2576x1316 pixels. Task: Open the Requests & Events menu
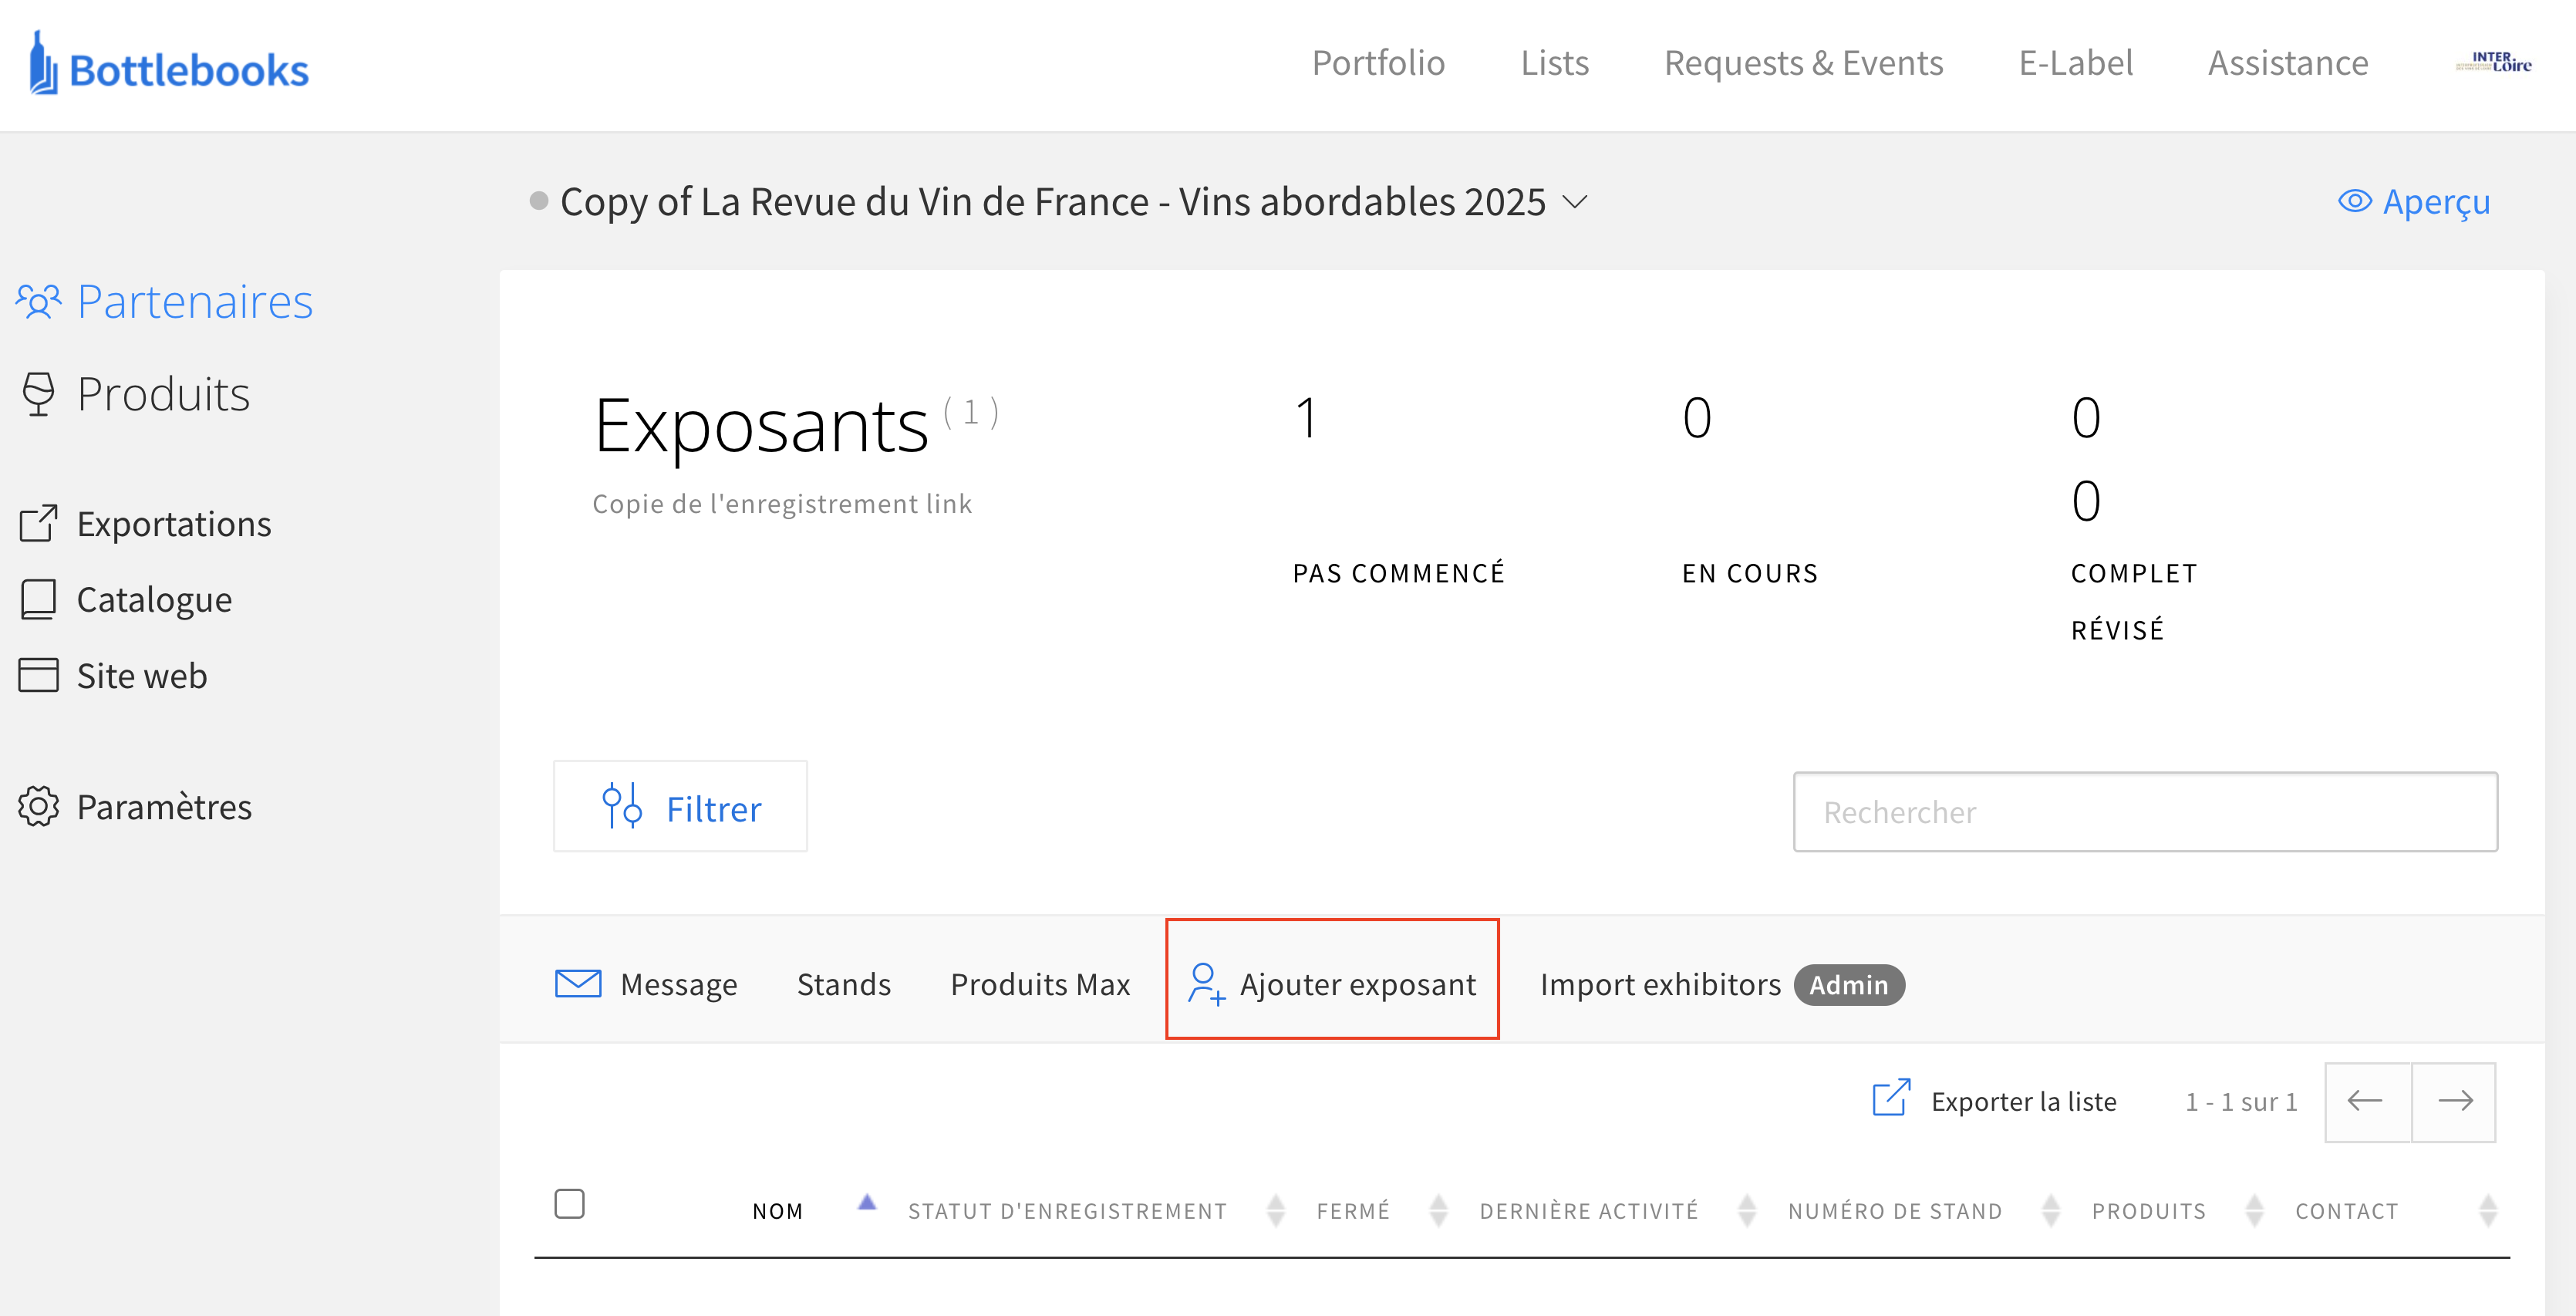coord(1802,63)
